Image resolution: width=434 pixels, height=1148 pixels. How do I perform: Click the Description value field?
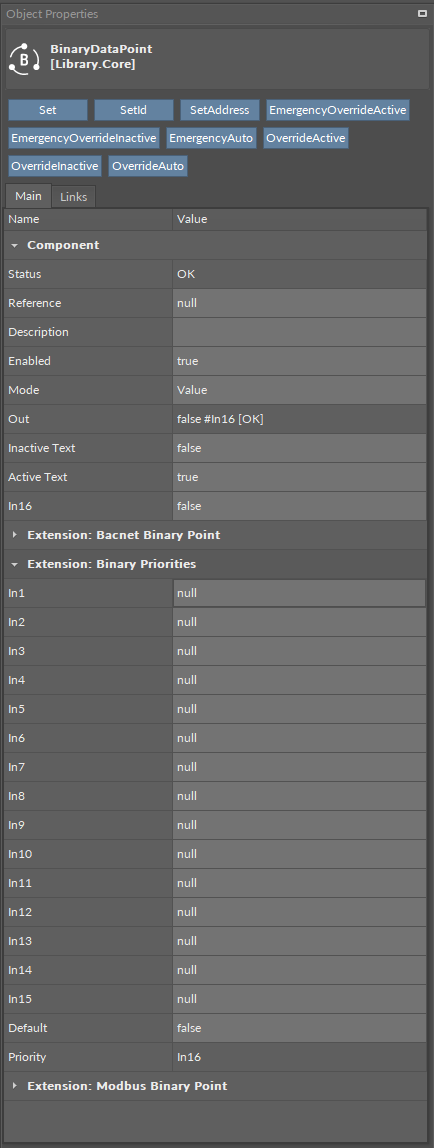(299, 332)
